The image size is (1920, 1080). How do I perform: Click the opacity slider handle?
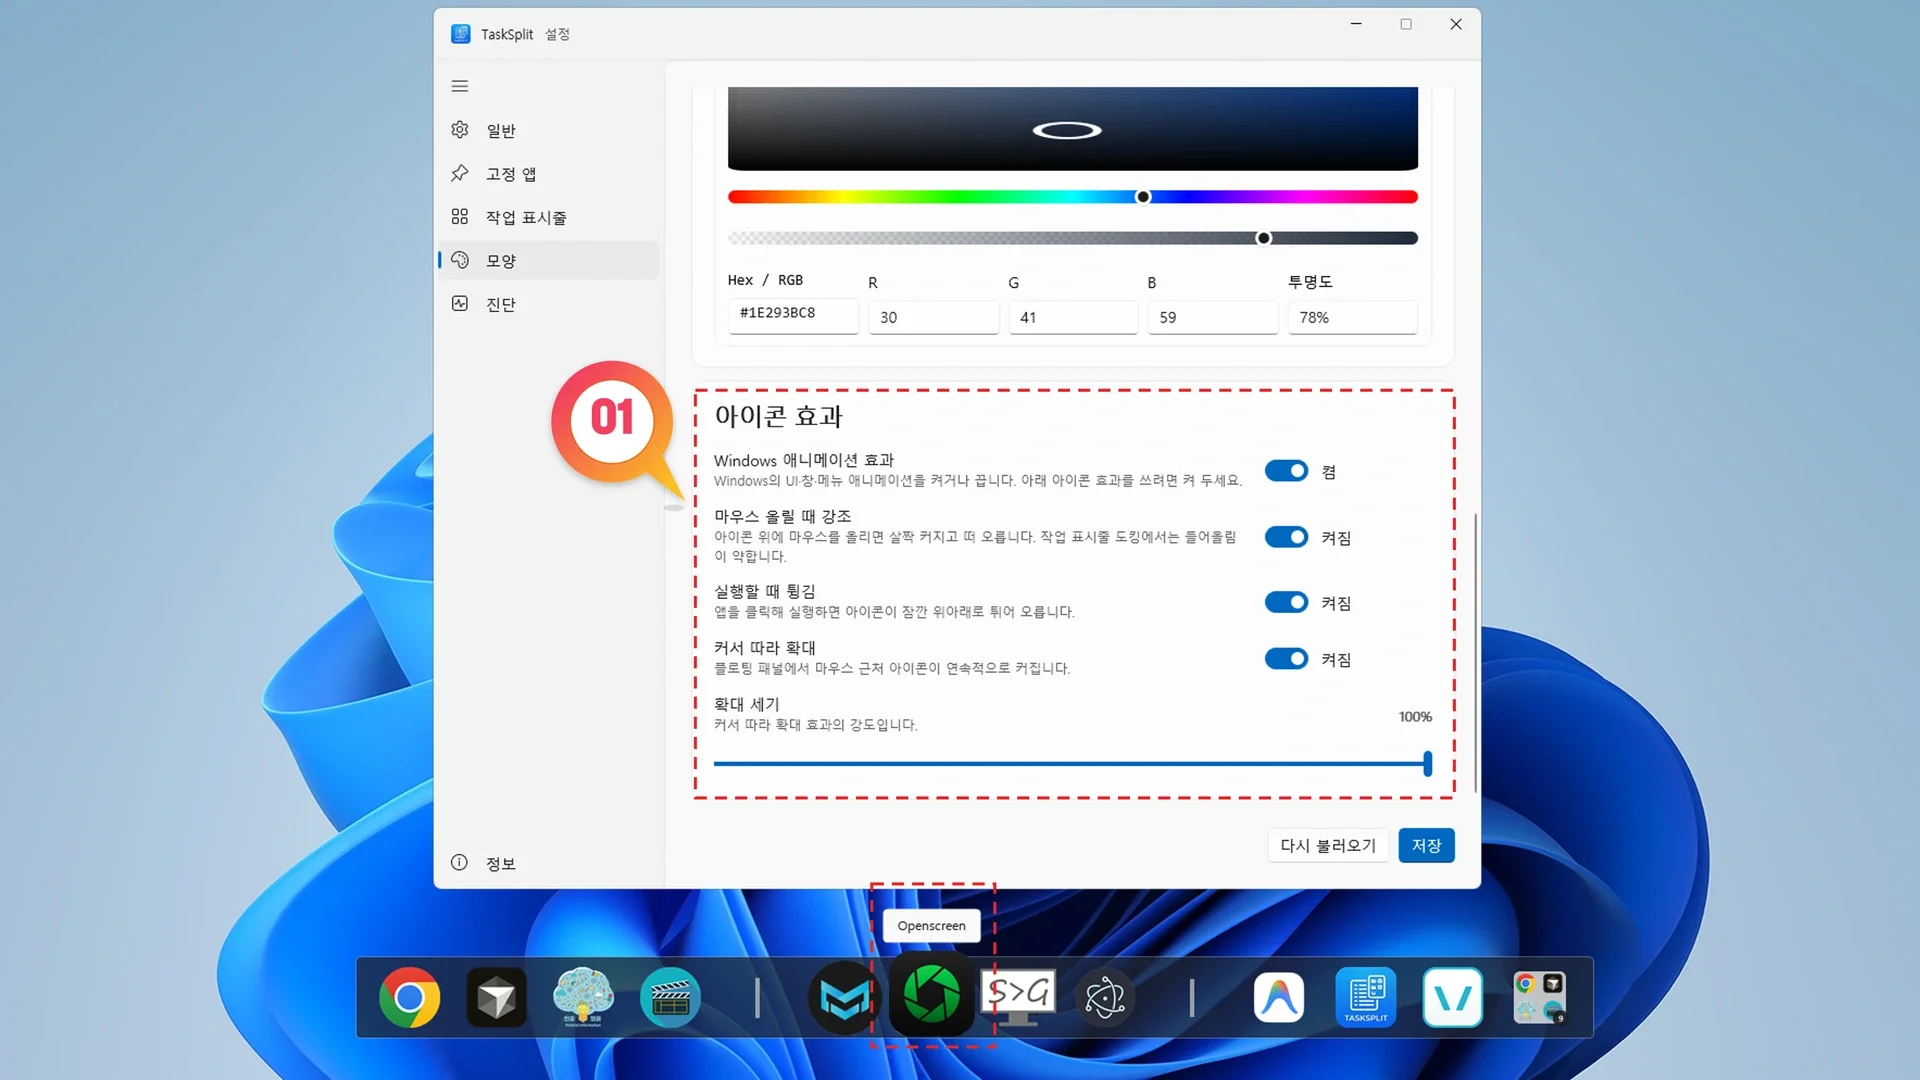click(x=1264, y=238)
